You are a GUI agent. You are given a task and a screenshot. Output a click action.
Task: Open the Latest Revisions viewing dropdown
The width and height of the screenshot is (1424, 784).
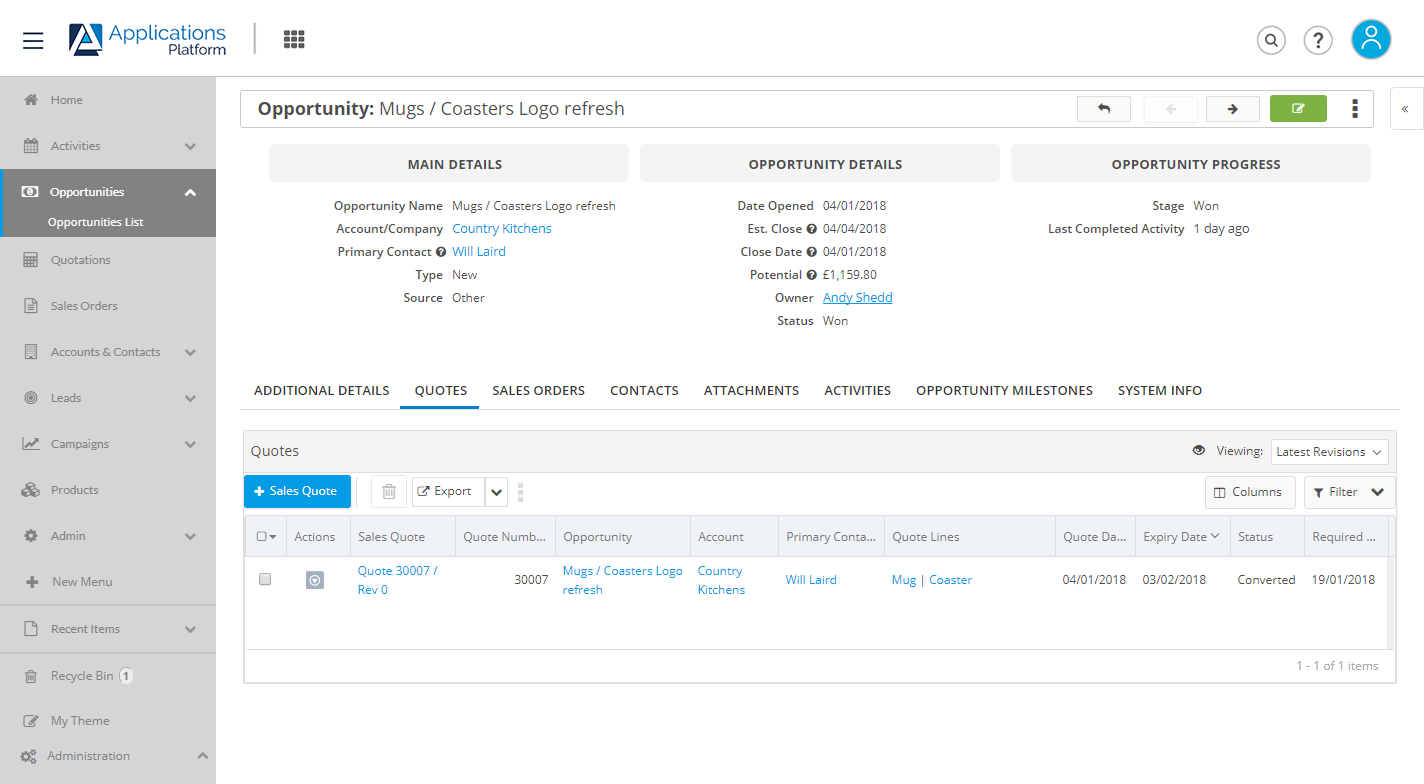point(1330,452)
